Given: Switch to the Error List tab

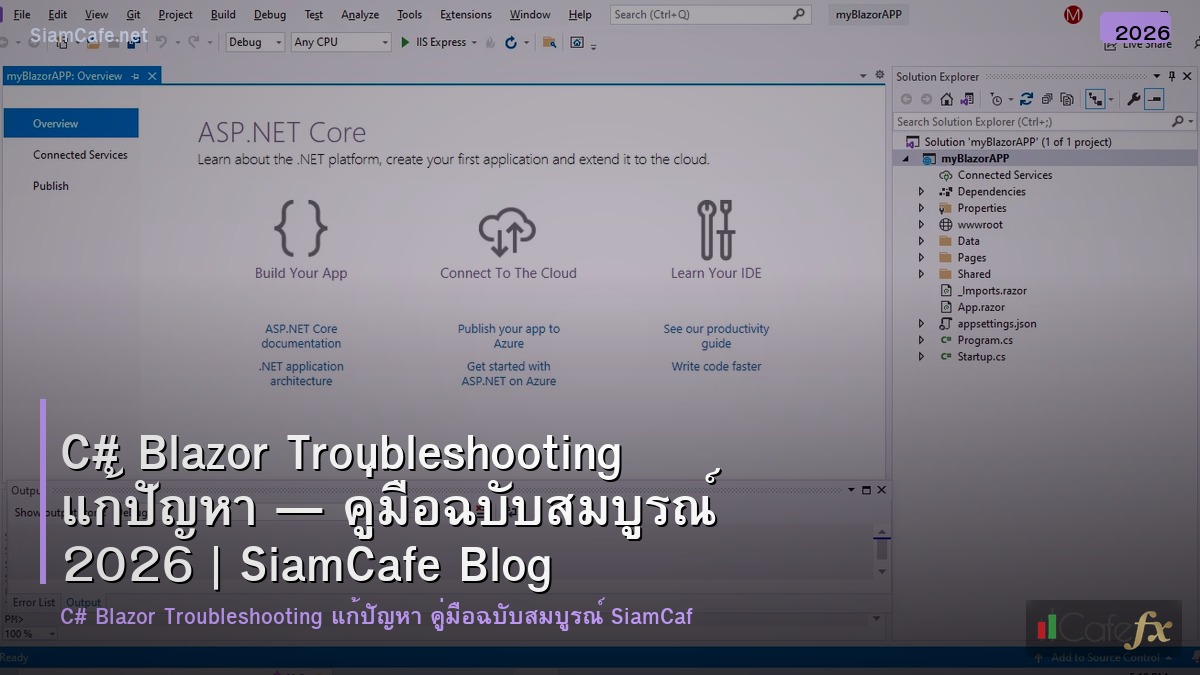Looking at the screenshot, I should click(33, 602).
